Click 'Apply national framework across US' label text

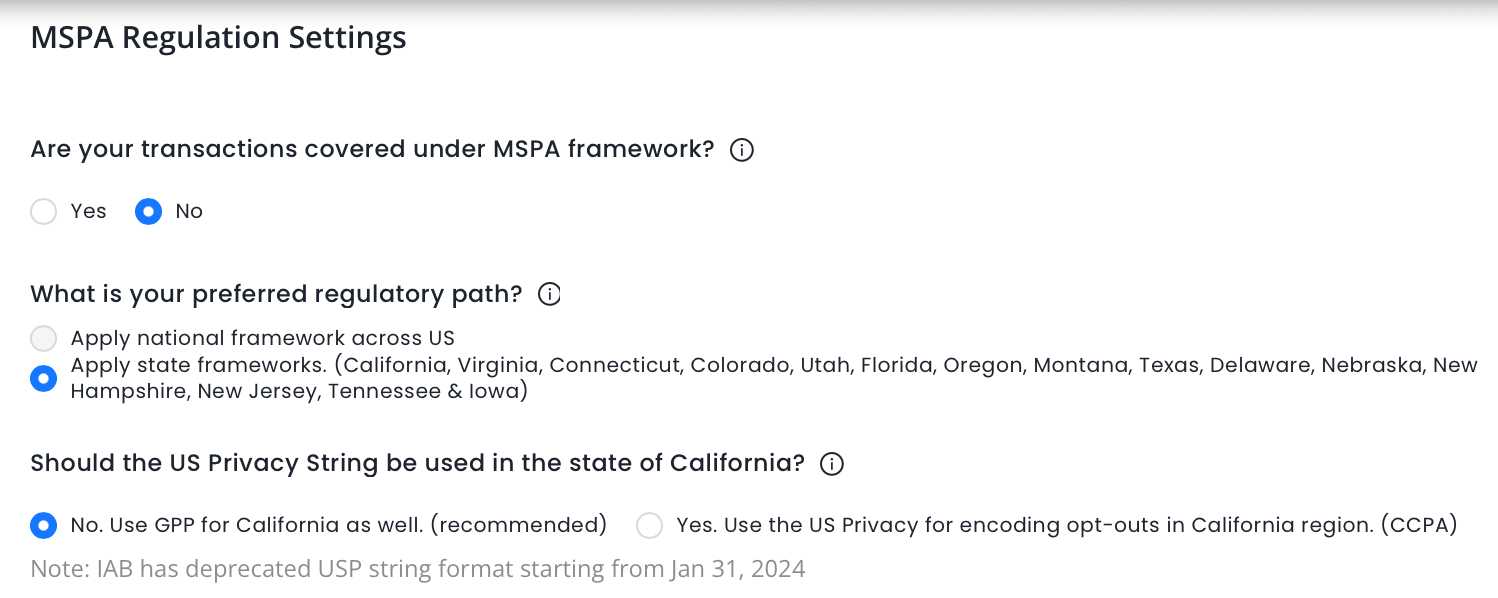tap(262, 338)
